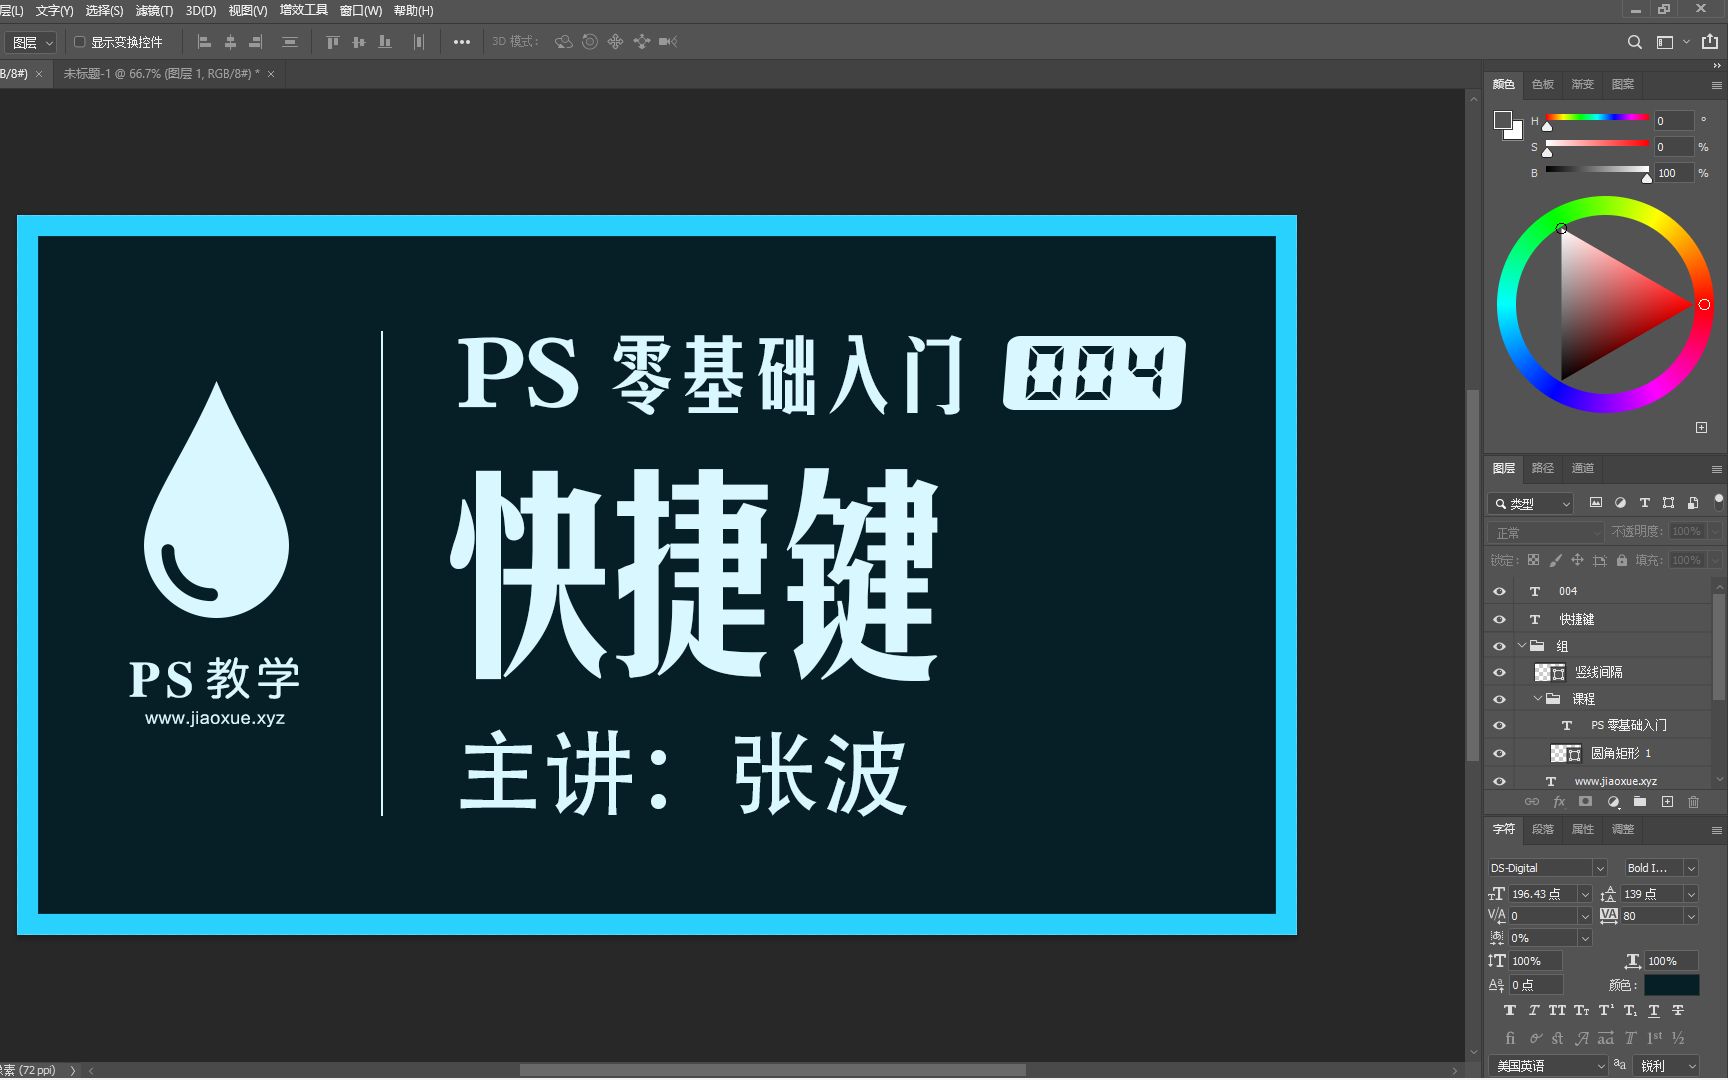Open the 文字(Y) menu
Viewport: 1728px width, 1080px height.
(54, 11)
